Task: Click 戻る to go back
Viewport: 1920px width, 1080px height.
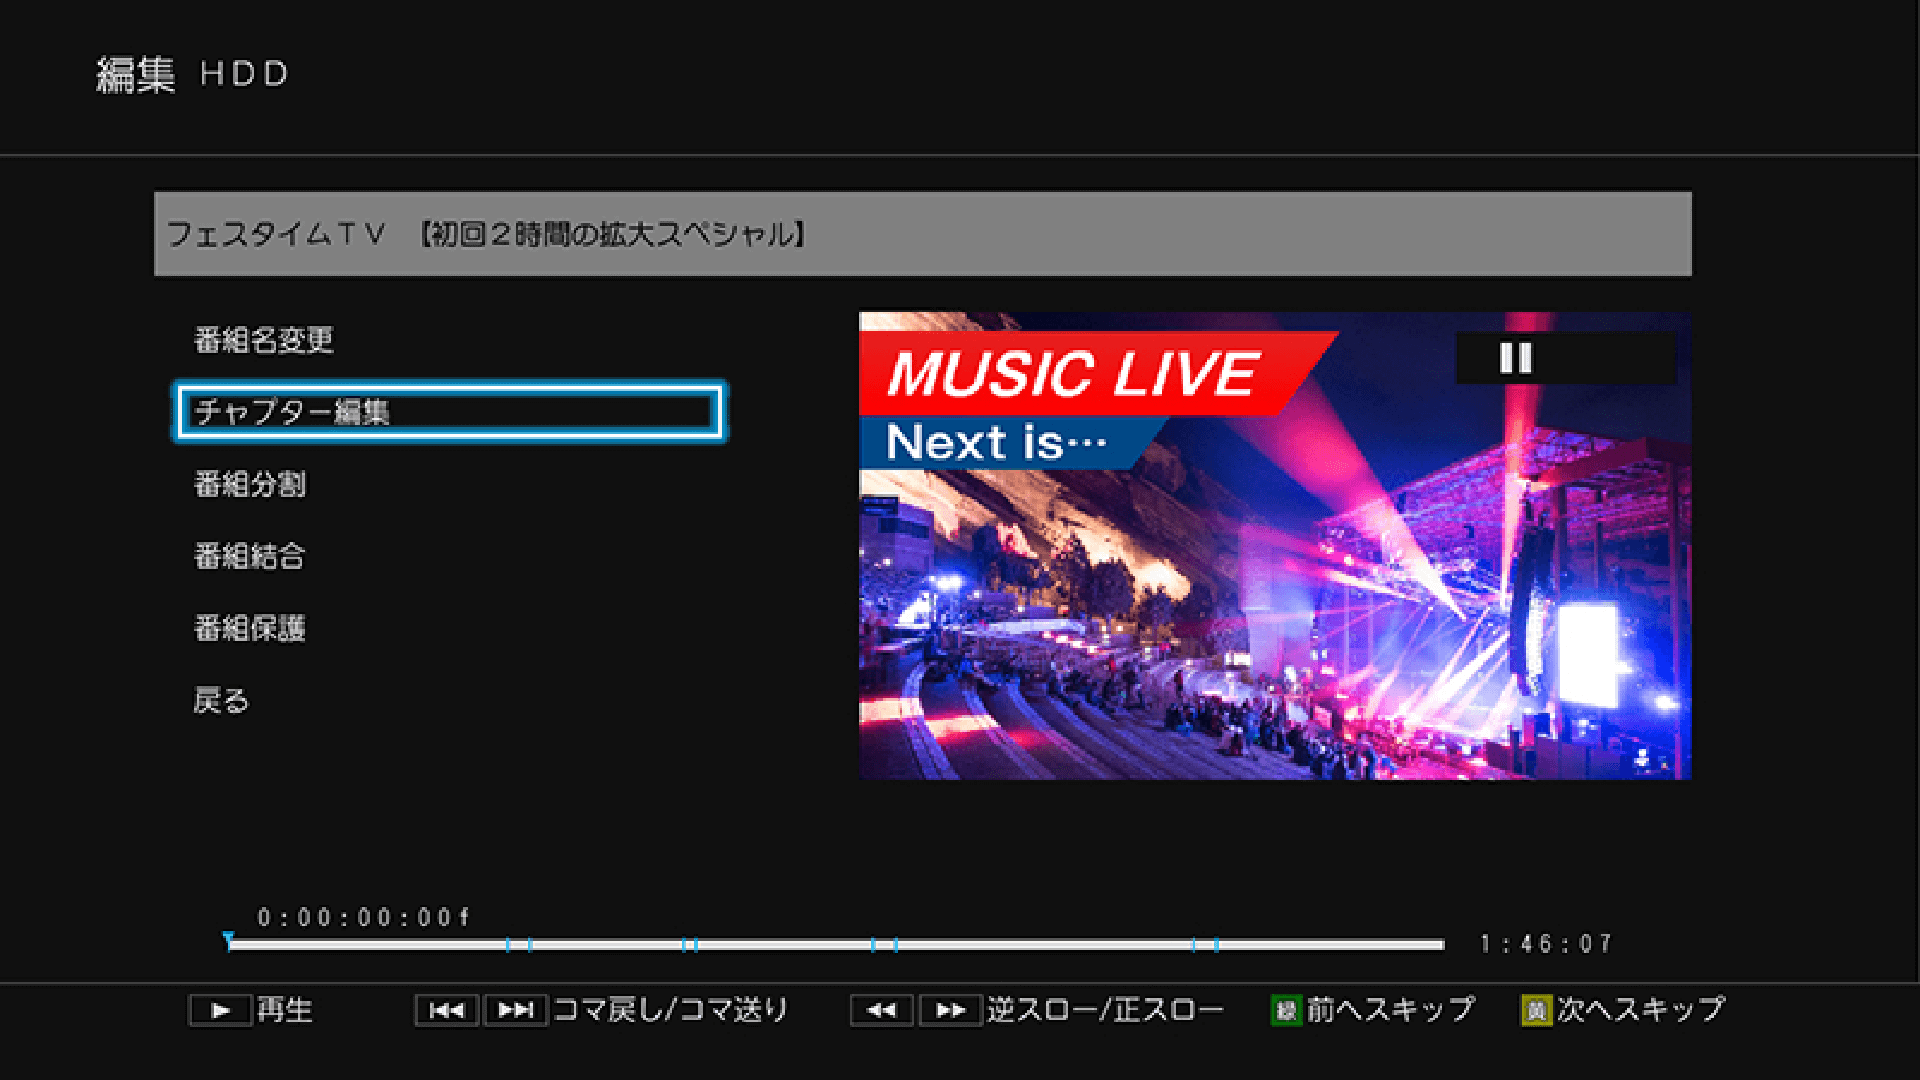Action: [221, 700]
